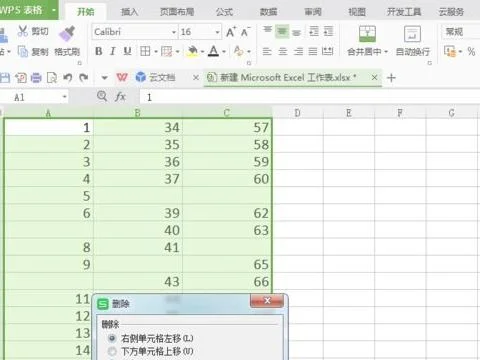Click the magnifier icon beside fx

click(102, 96)
